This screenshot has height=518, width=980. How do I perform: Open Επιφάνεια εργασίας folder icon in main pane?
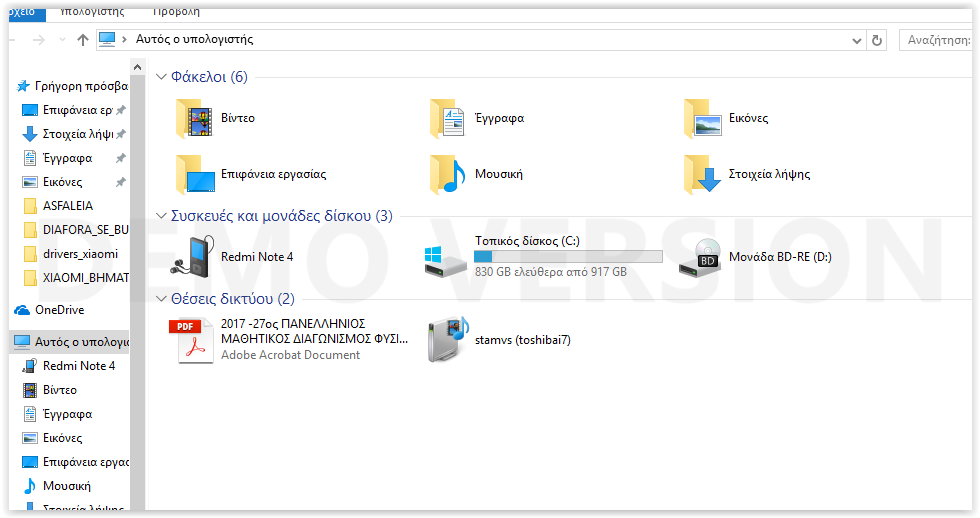(x=194, y=174)
